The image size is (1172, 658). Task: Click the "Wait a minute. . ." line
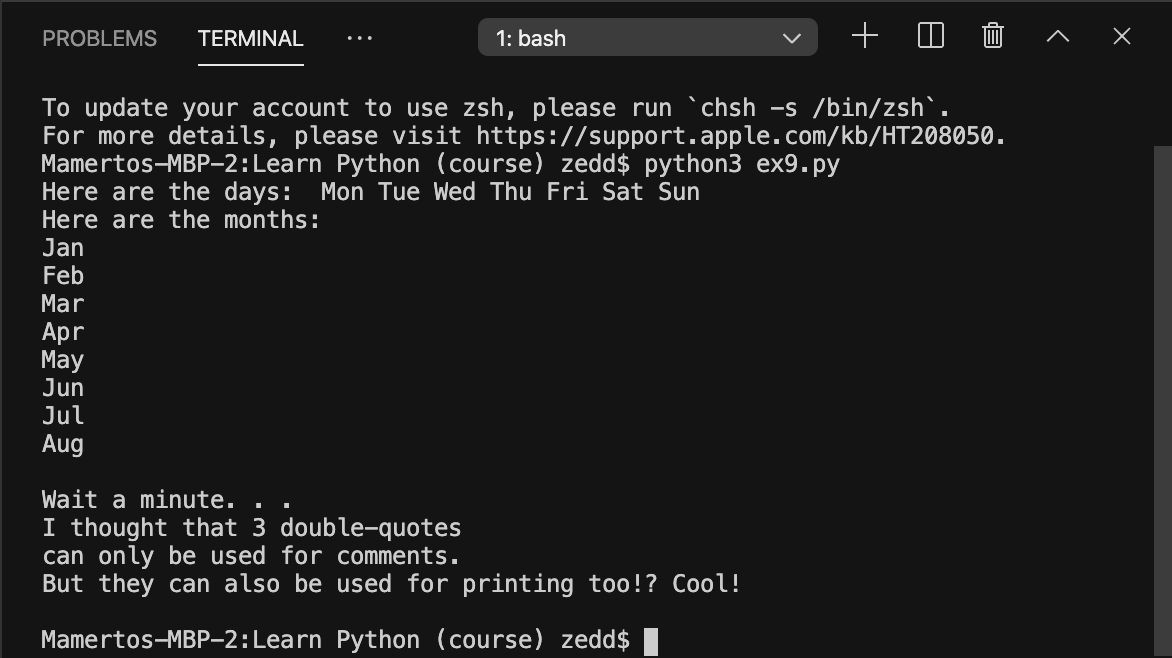[166, 500]
